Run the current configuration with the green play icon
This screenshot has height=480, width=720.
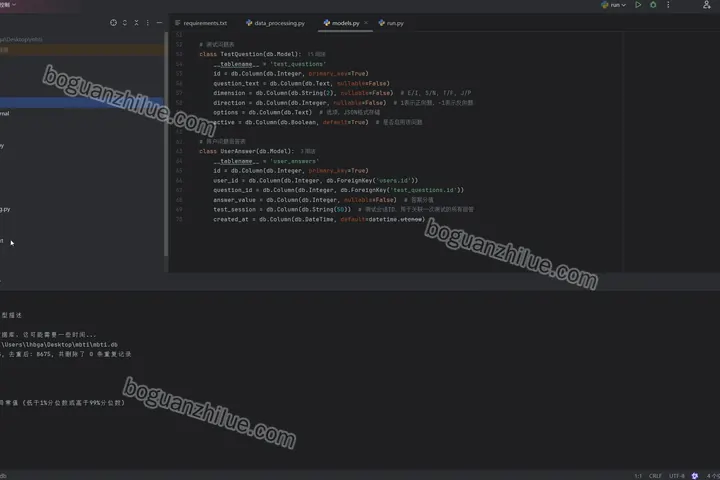tap(638, 5)
